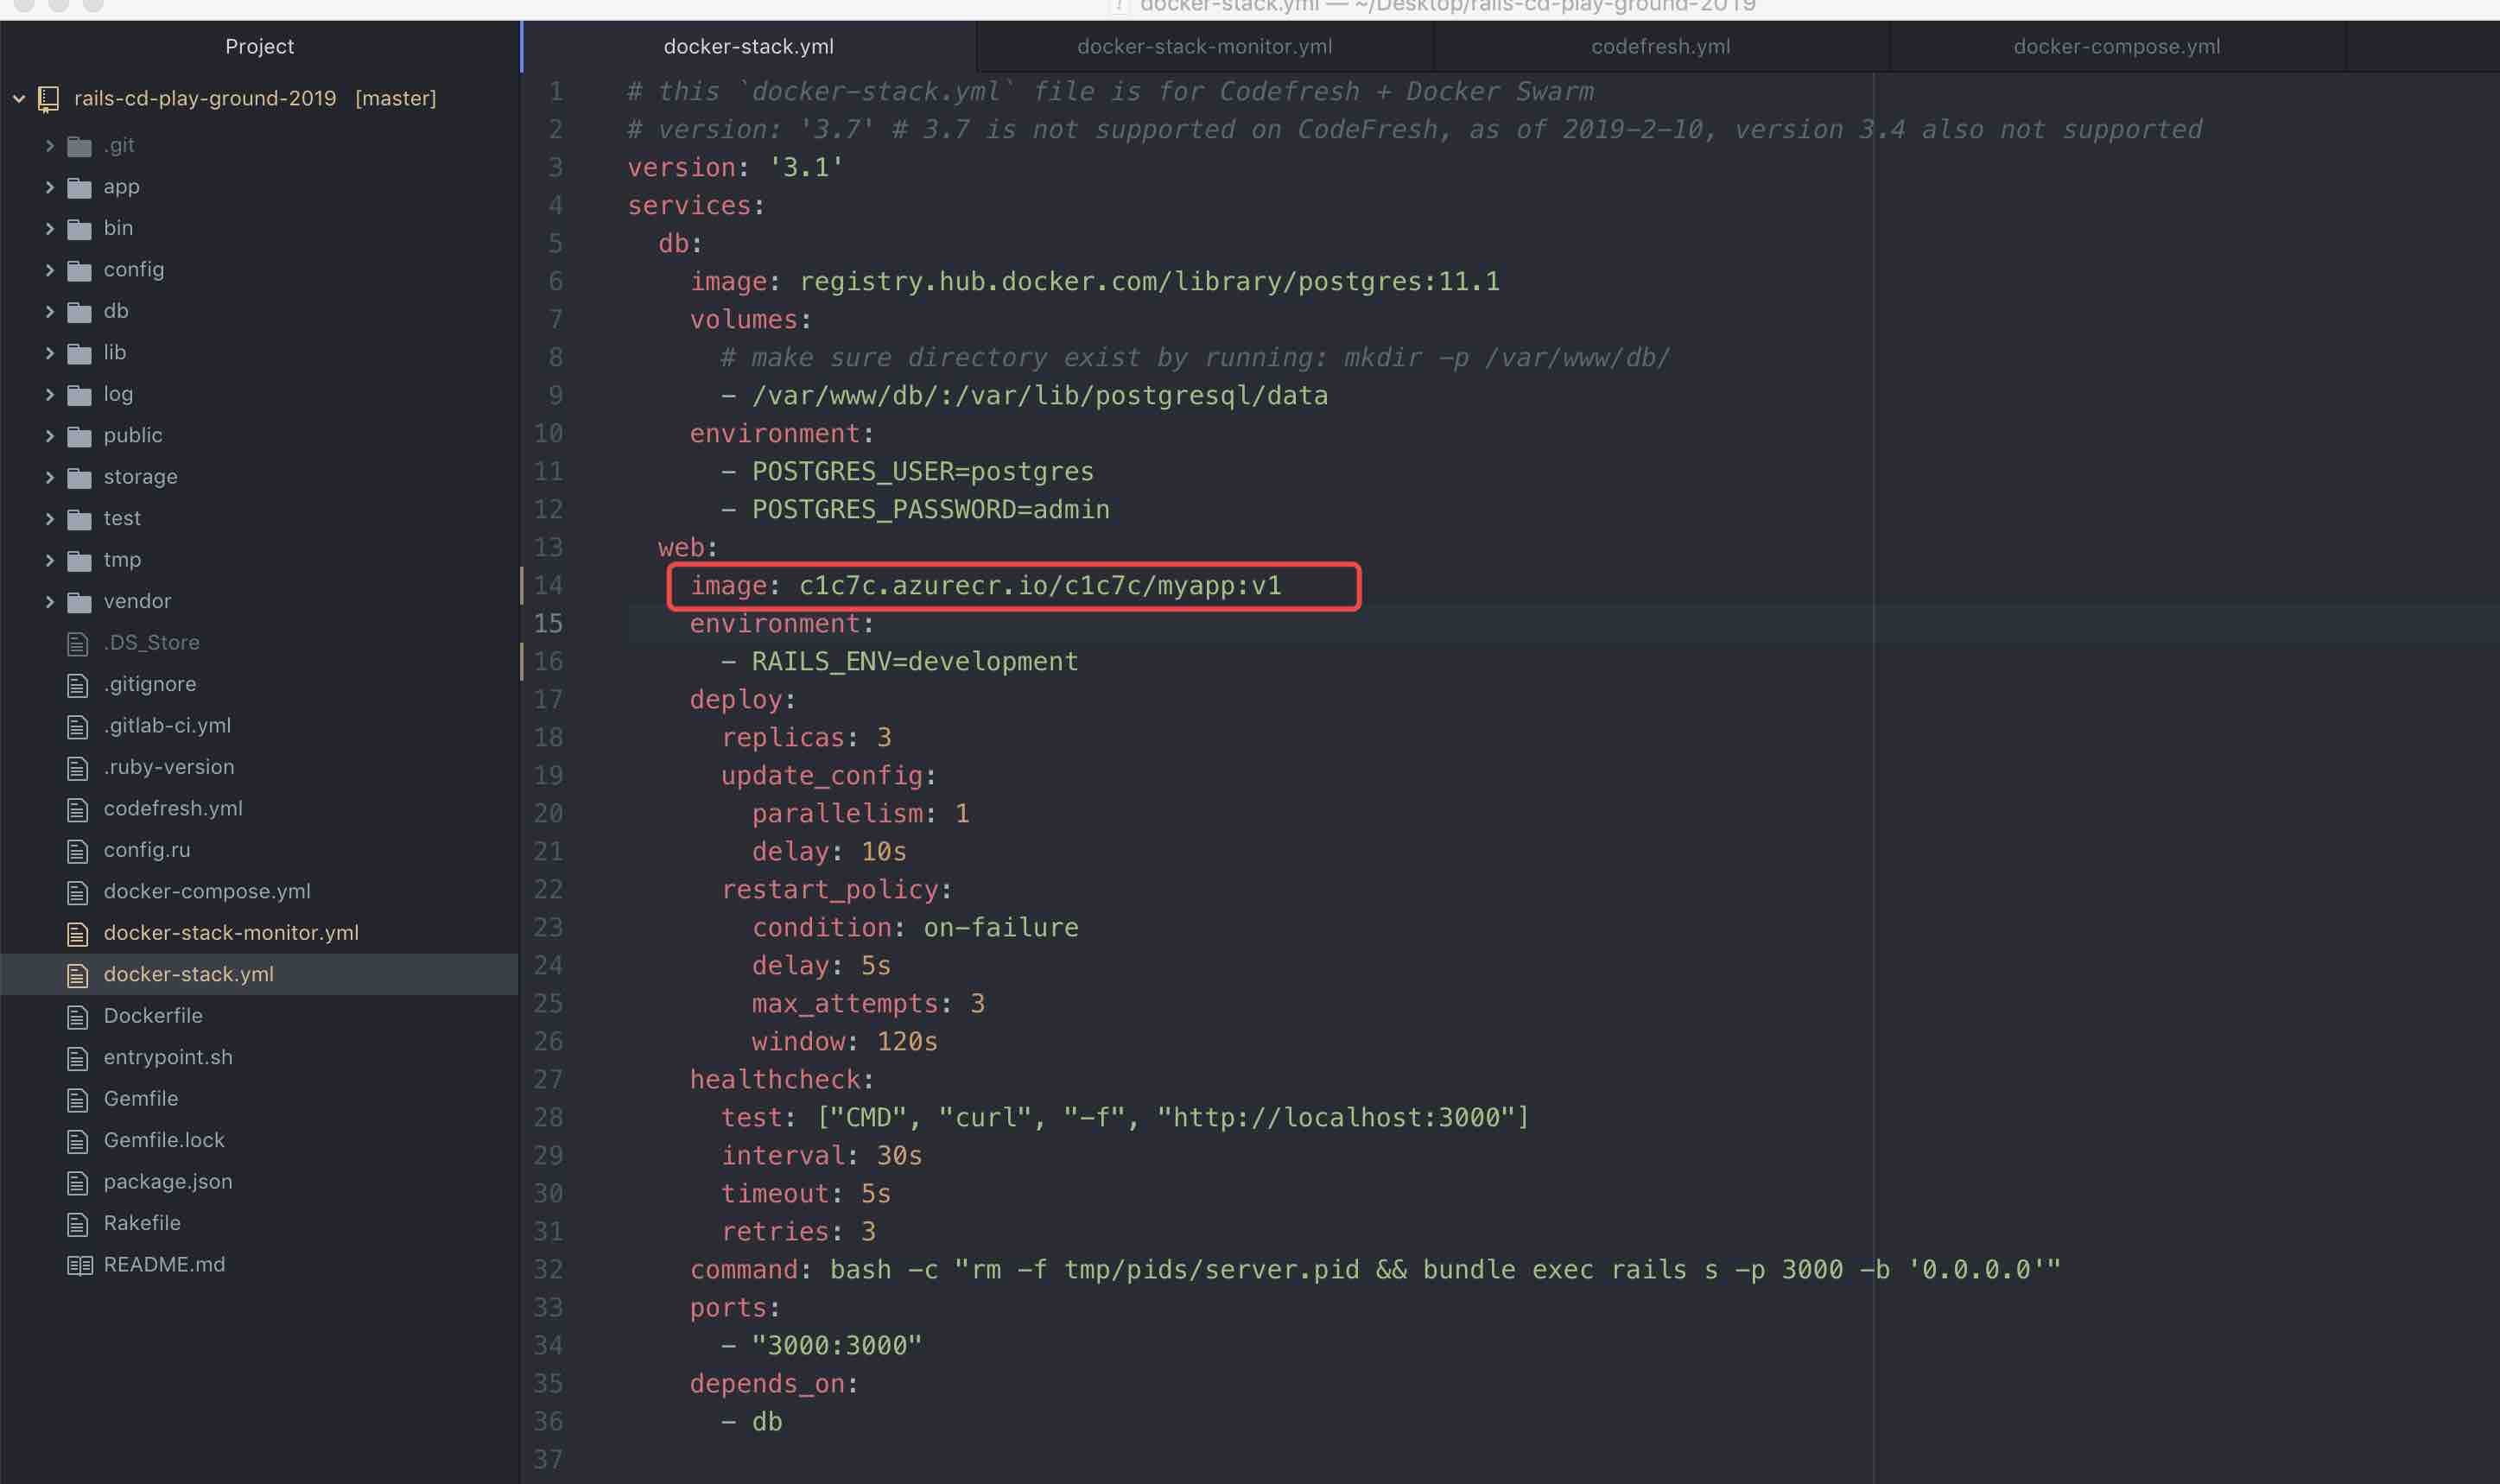Click the .gitignore file icon
The height and width of the screenshot is (1484, 2500).
coord(78,684)
